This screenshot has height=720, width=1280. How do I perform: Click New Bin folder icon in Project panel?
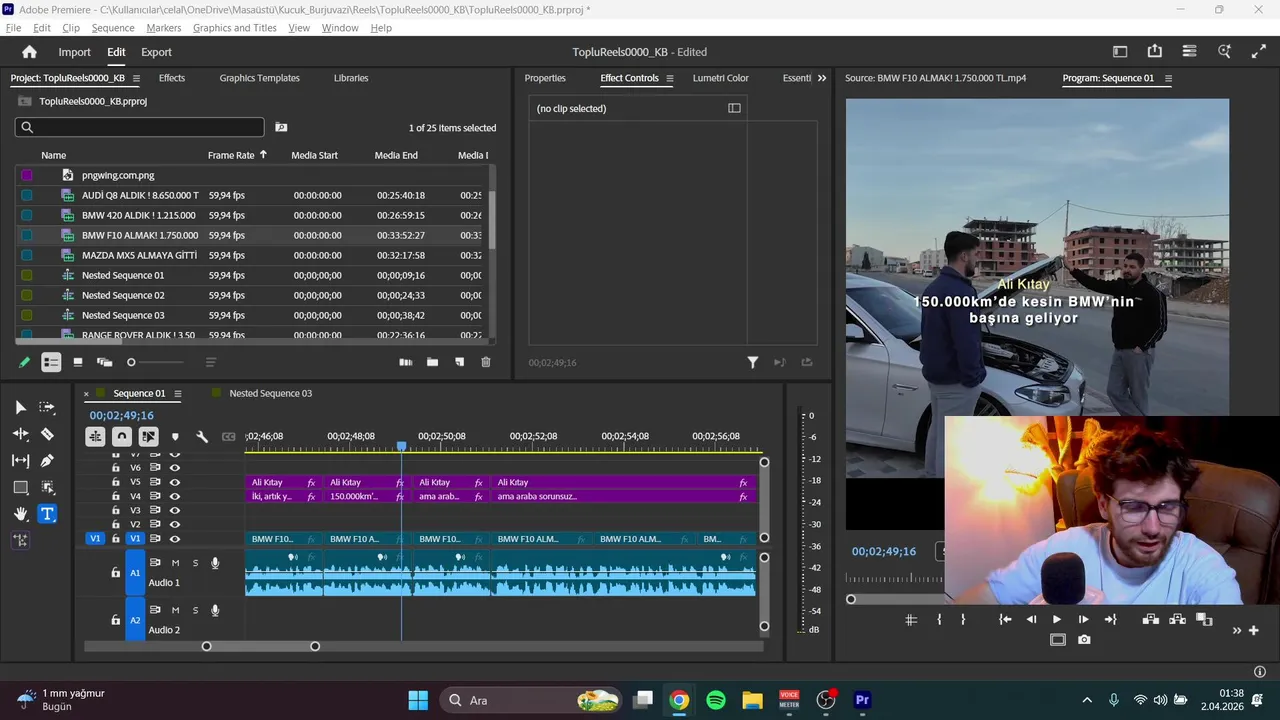432,362
